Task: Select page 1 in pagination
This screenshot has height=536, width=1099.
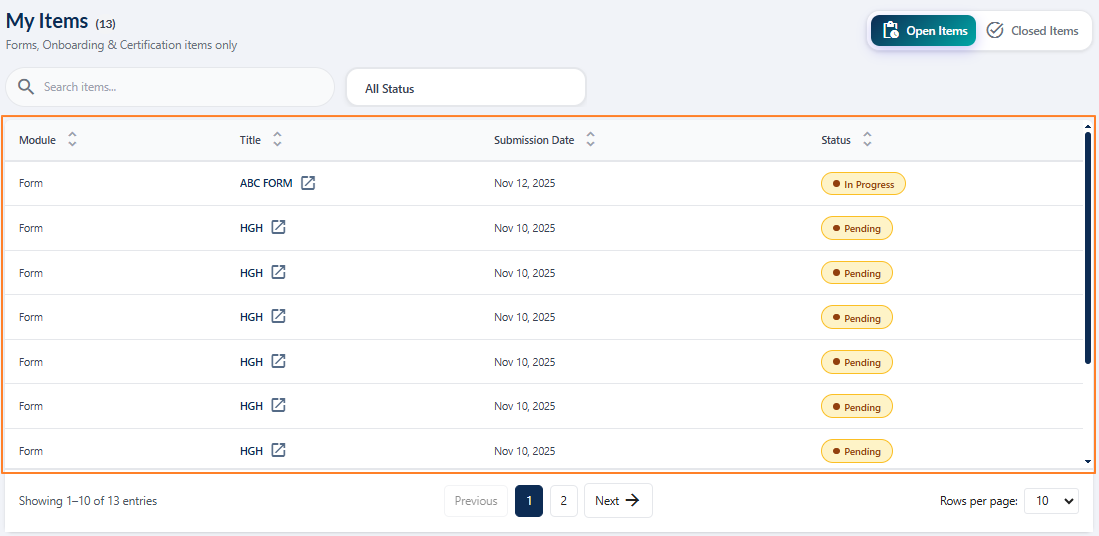Action: pyautogui.click(x=529, y=501)
